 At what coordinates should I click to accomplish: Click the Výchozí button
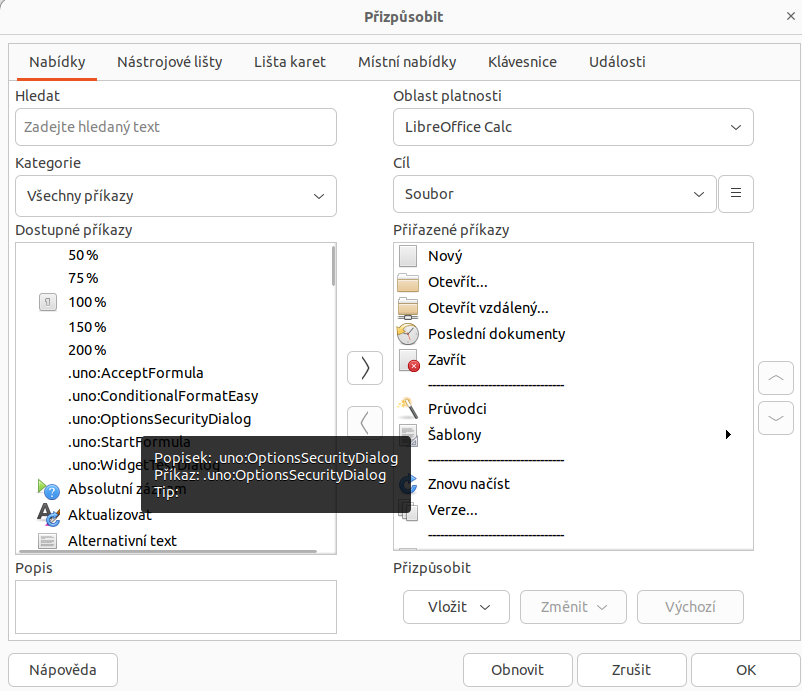click(690, 607)
